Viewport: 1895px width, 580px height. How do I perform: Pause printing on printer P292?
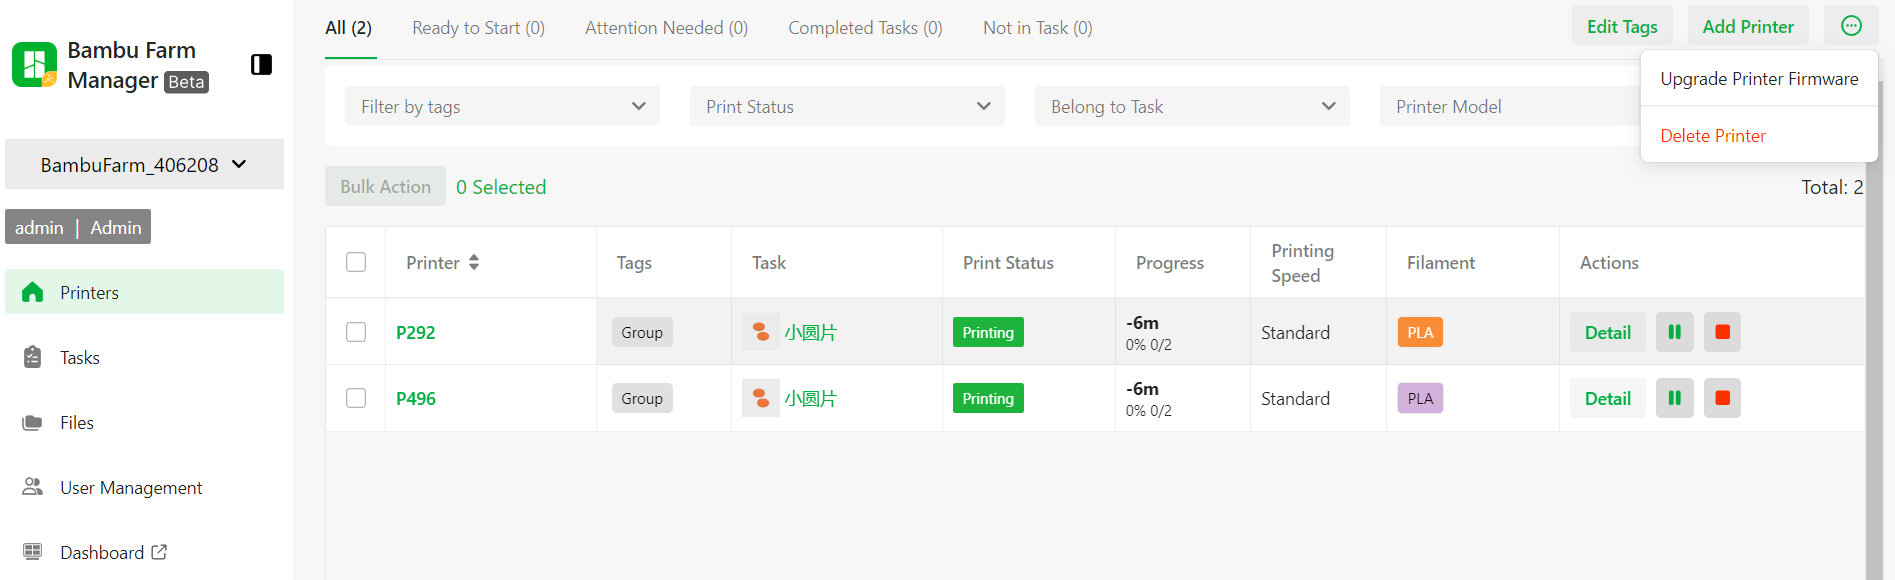click(1674, 332)
